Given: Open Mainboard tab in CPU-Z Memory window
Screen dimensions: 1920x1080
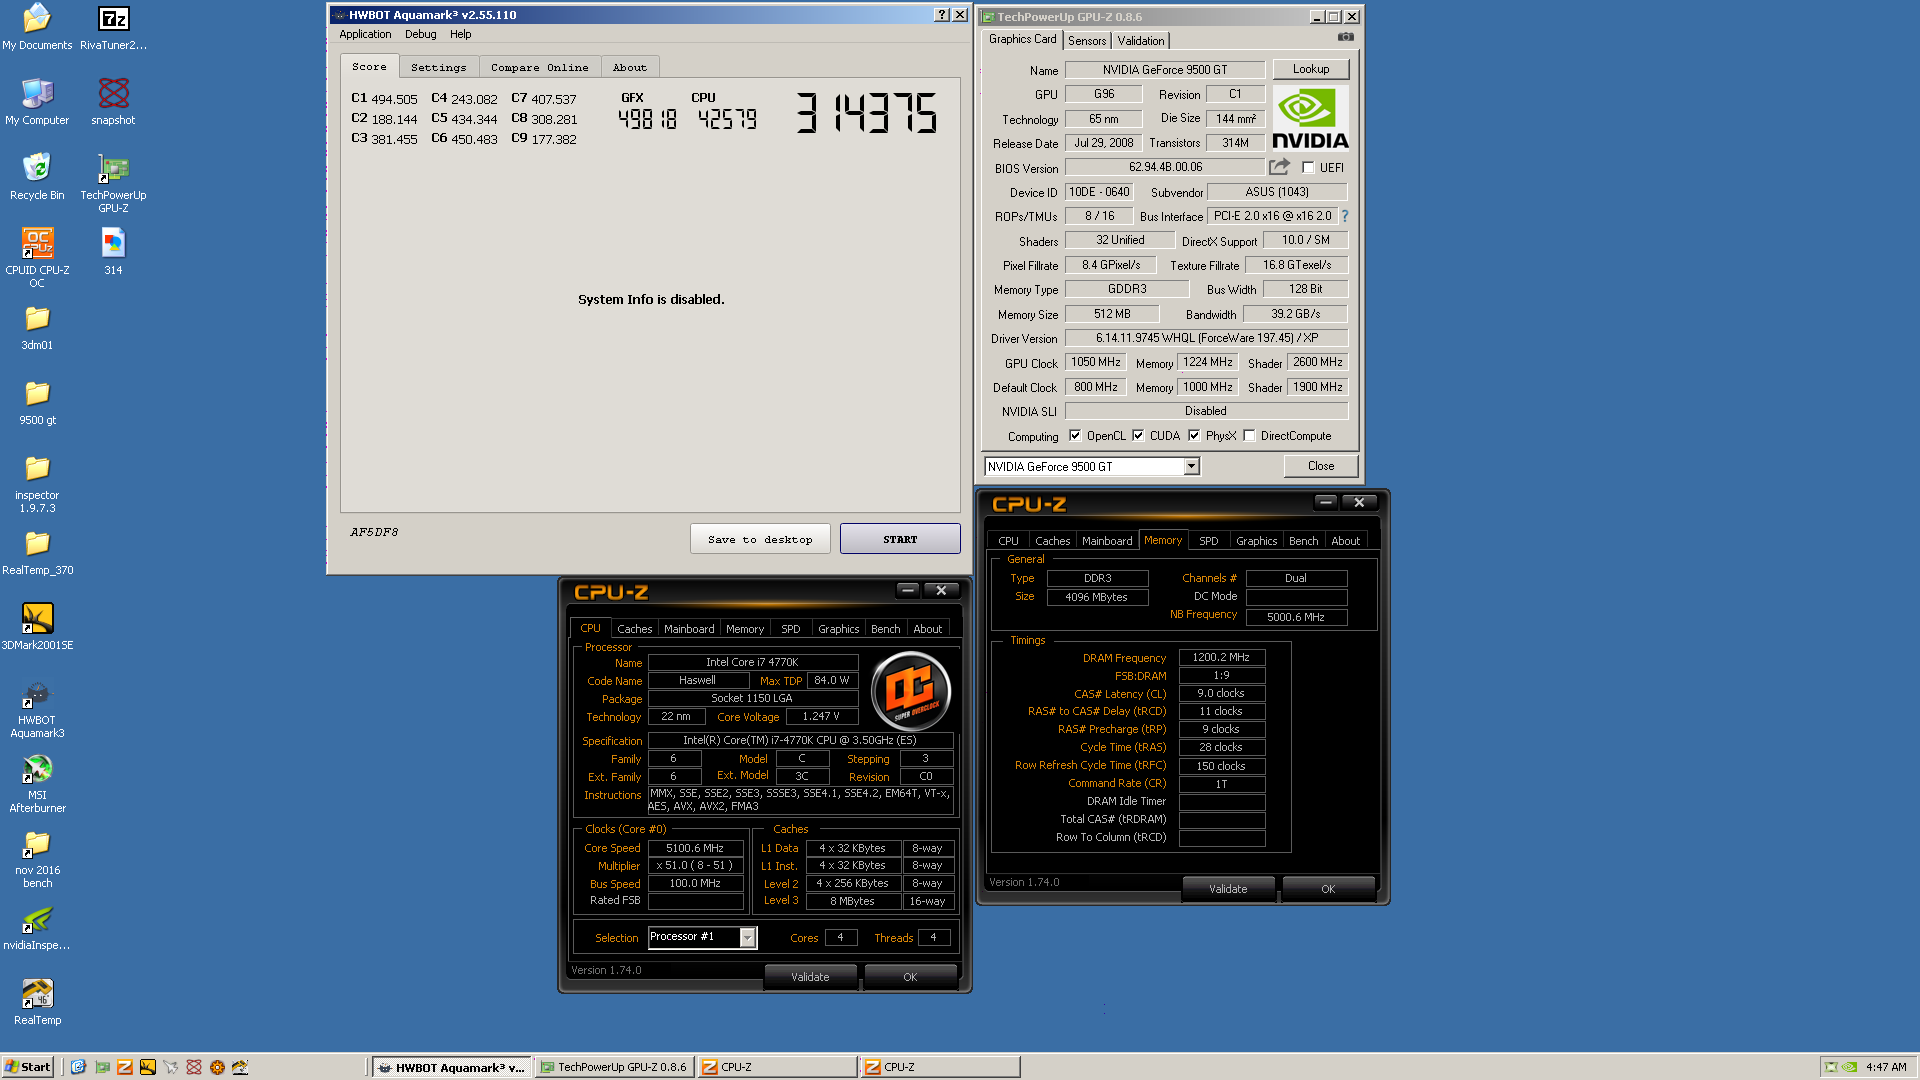Looking at the screenshot, I should (1107, 541).
